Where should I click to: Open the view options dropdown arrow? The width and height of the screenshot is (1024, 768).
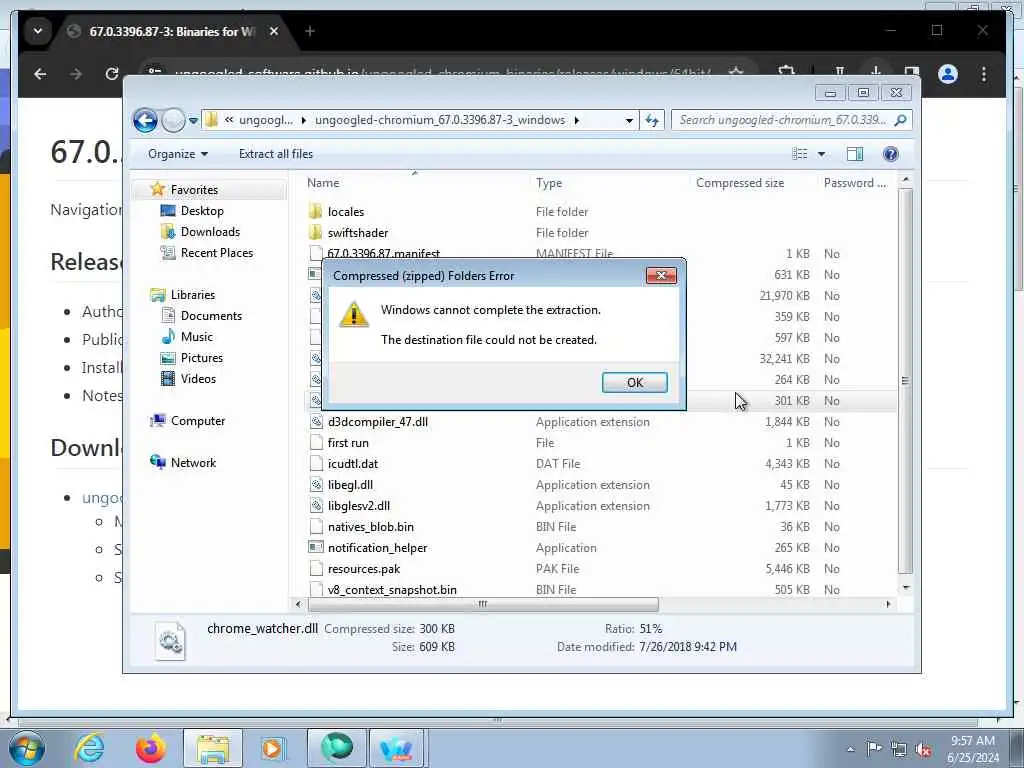coord(821,154)
